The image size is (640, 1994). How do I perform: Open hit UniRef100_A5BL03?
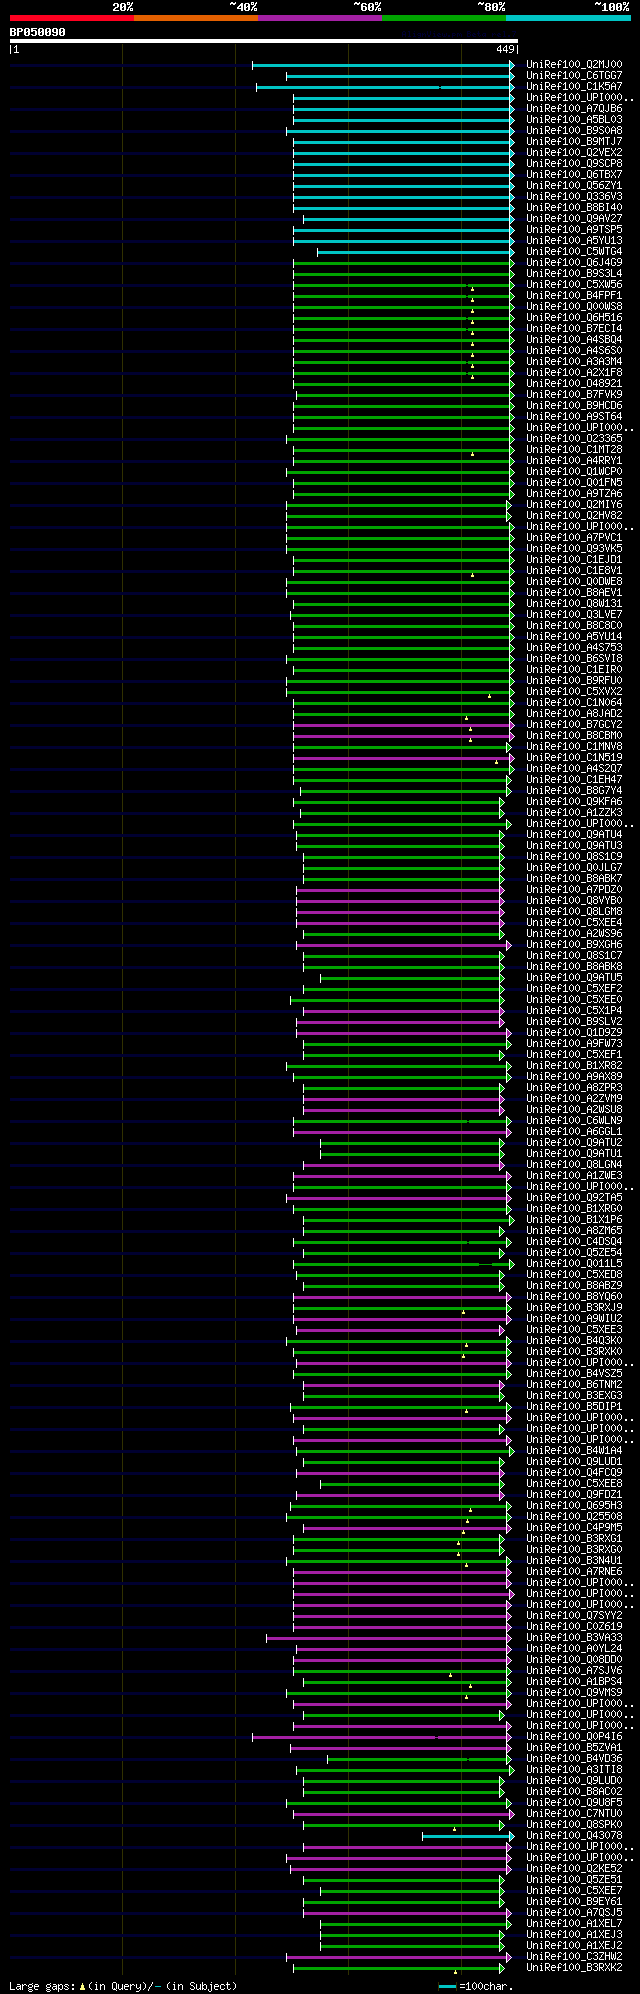(574, 119)
